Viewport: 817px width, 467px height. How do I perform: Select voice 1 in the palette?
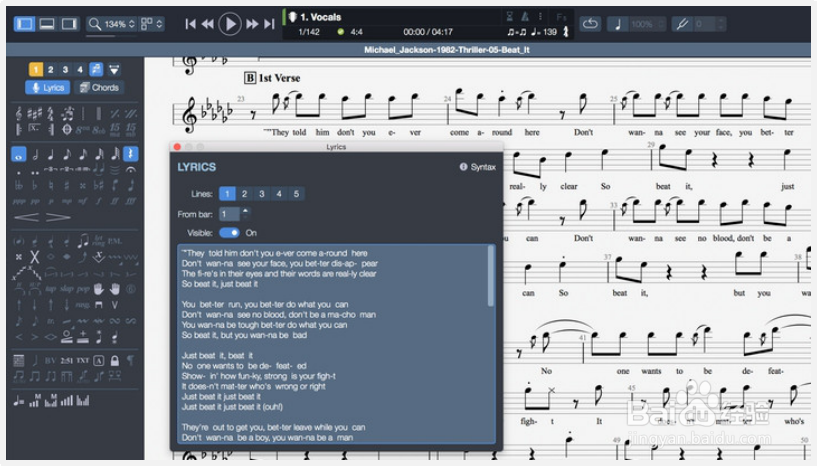click(35, 69)
